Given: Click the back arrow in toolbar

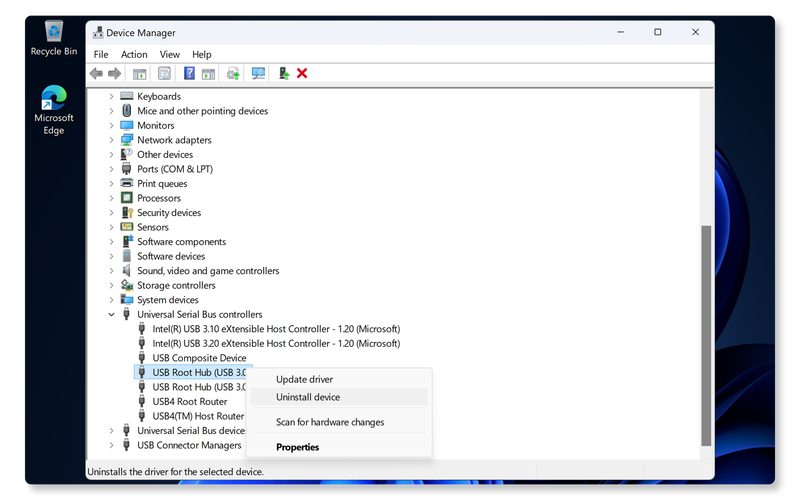Looking at the screenshot, I should click(x=96, y=73).
